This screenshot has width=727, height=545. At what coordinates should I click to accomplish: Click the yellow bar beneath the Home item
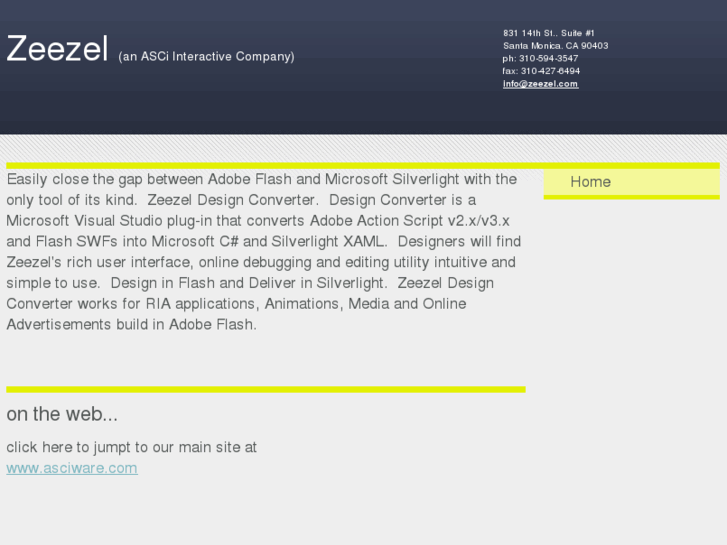pyautogui.click(x=631, y=197)
